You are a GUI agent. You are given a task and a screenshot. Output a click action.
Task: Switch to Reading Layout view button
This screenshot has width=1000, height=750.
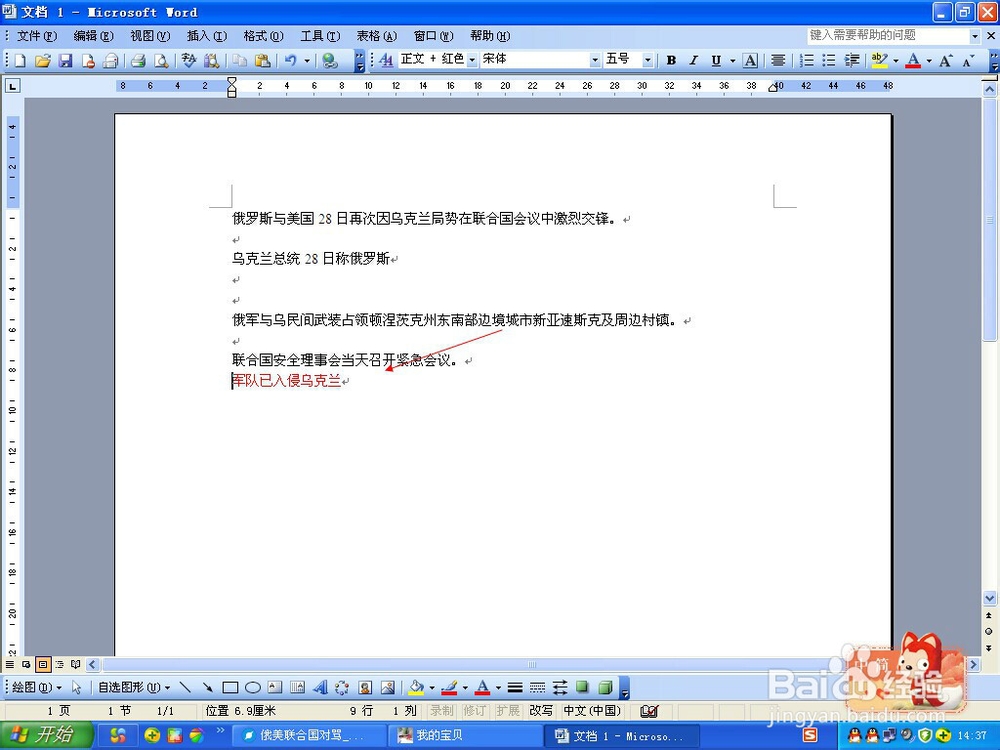[76, 665]
